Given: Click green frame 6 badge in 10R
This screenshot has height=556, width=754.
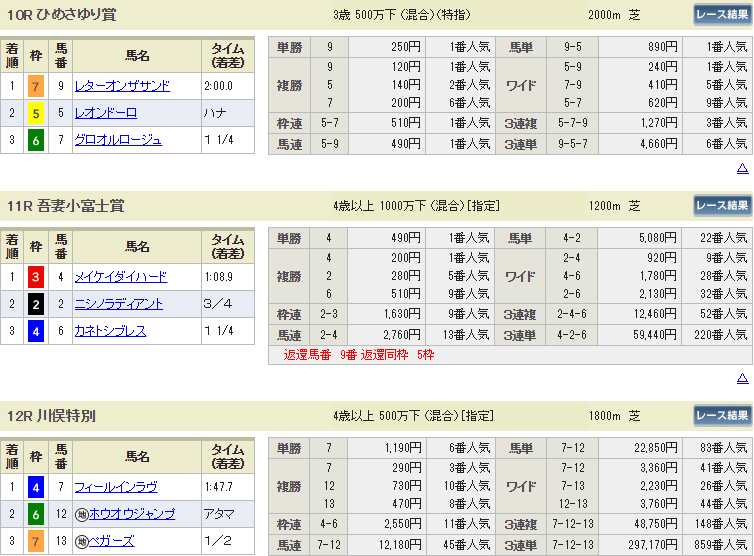Looking at the screenshot, I should tap(36, 140).
